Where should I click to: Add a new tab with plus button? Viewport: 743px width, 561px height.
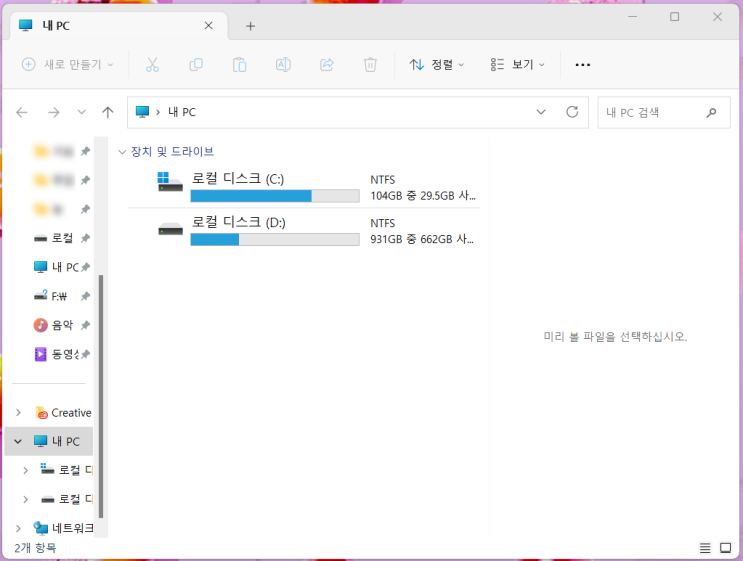pyautogui.click(x=250, y=26)
